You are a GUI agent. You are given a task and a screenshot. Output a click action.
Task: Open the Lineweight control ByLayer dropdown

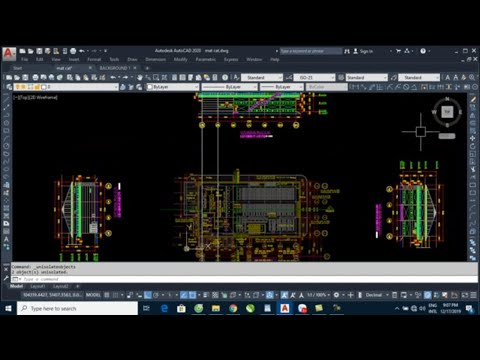tap(282, 87)
